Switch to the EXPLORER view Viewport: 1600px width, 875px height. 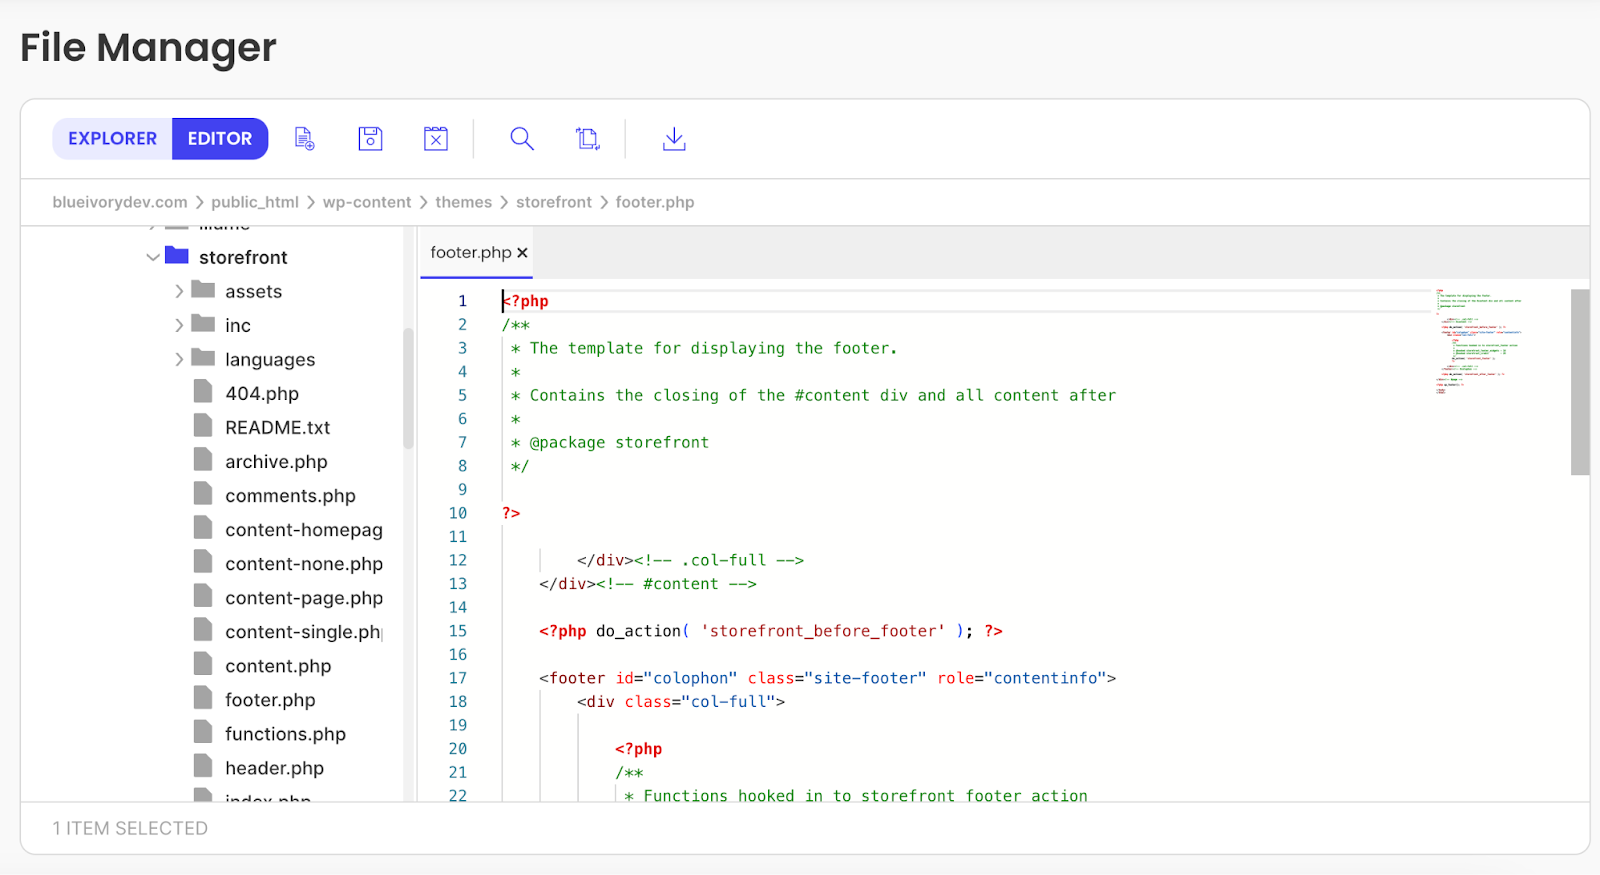112,139
